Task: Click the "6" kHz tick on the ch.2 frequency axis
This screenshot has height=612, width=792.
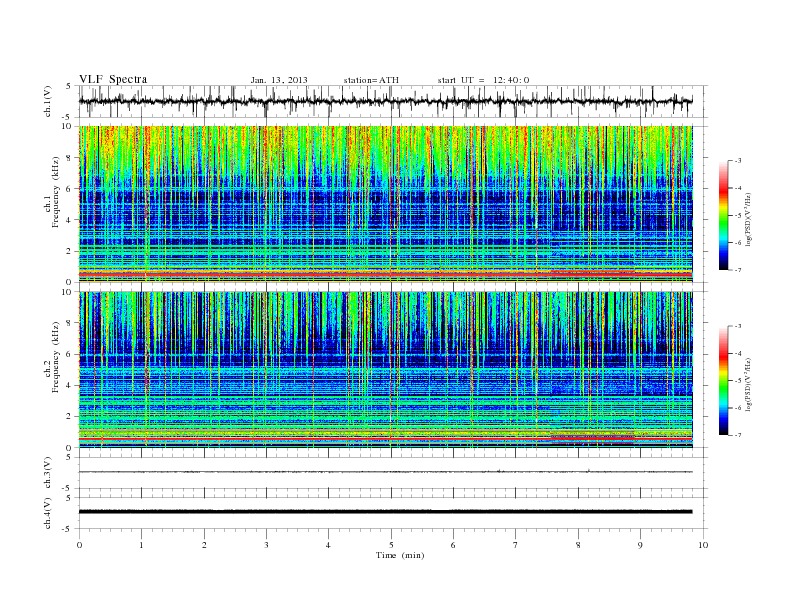Action: click(70, 354)
